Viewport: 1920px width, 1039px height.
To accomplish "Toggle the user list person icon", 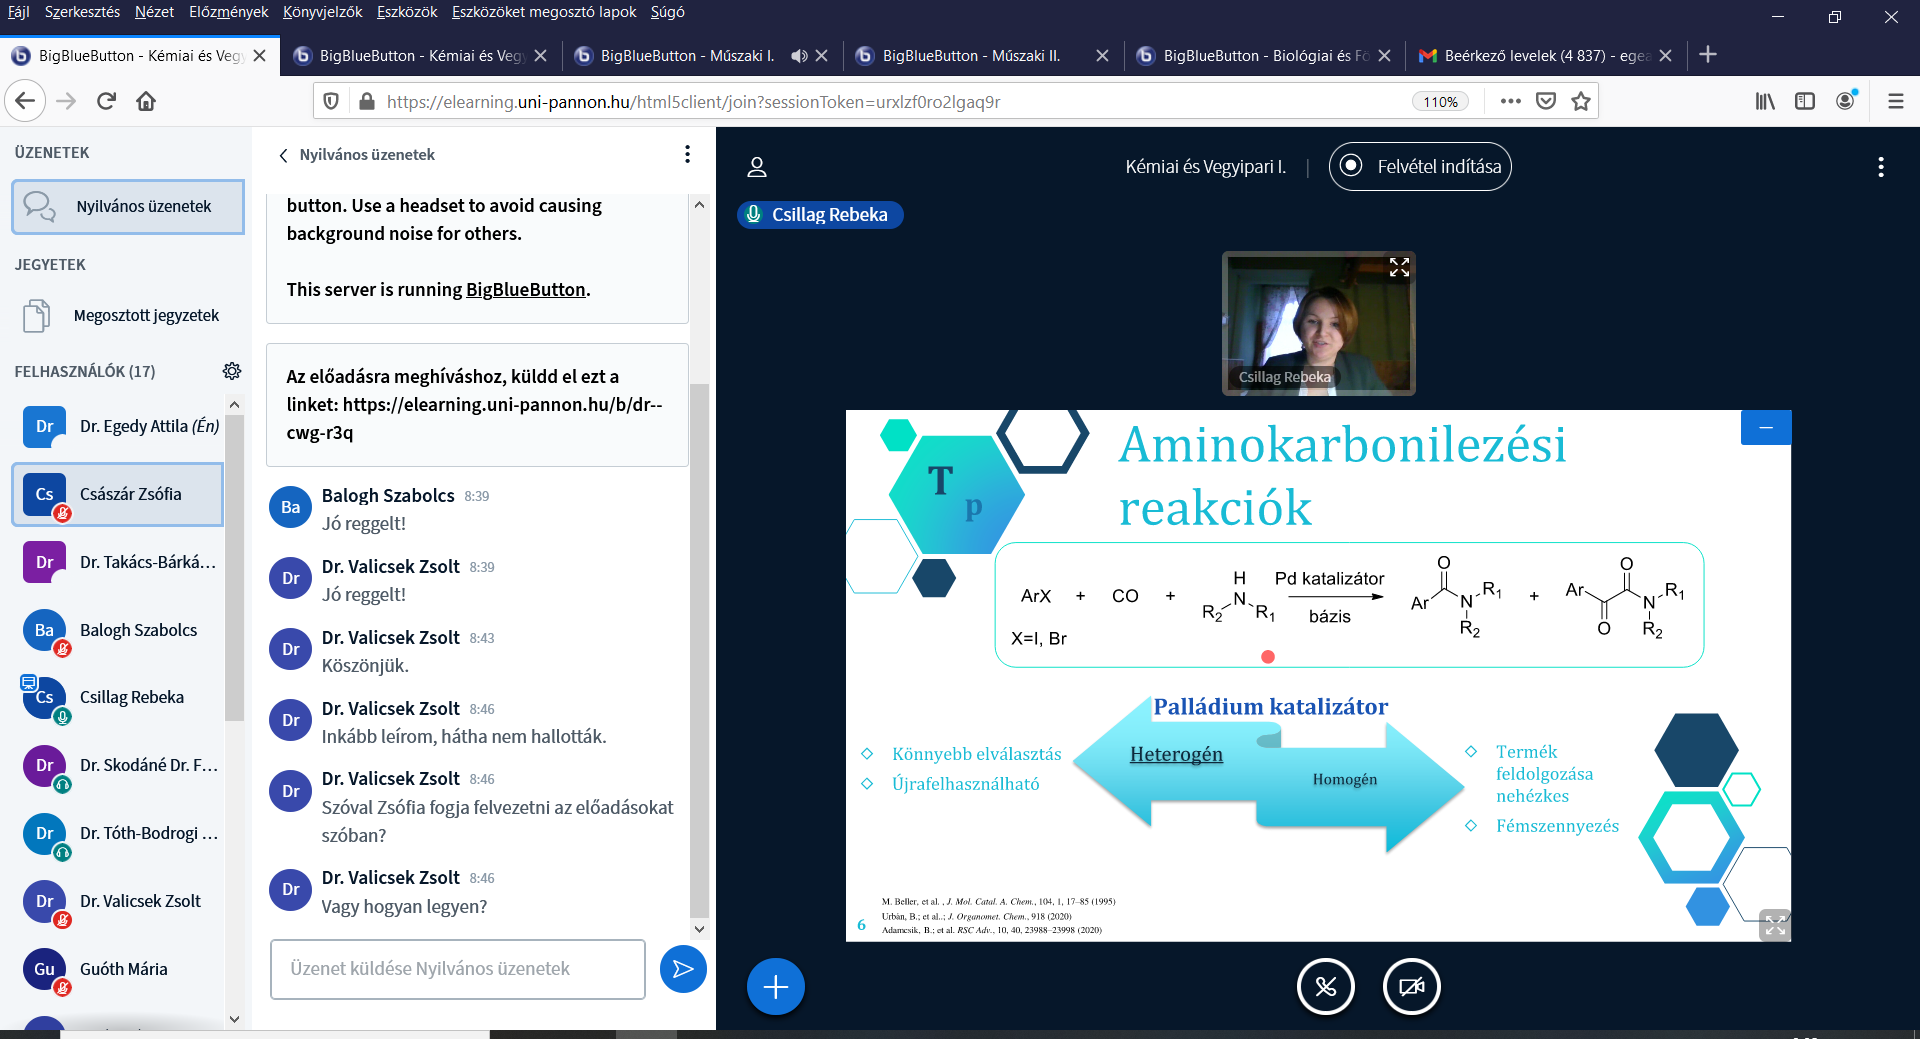I will click(757, 167).
